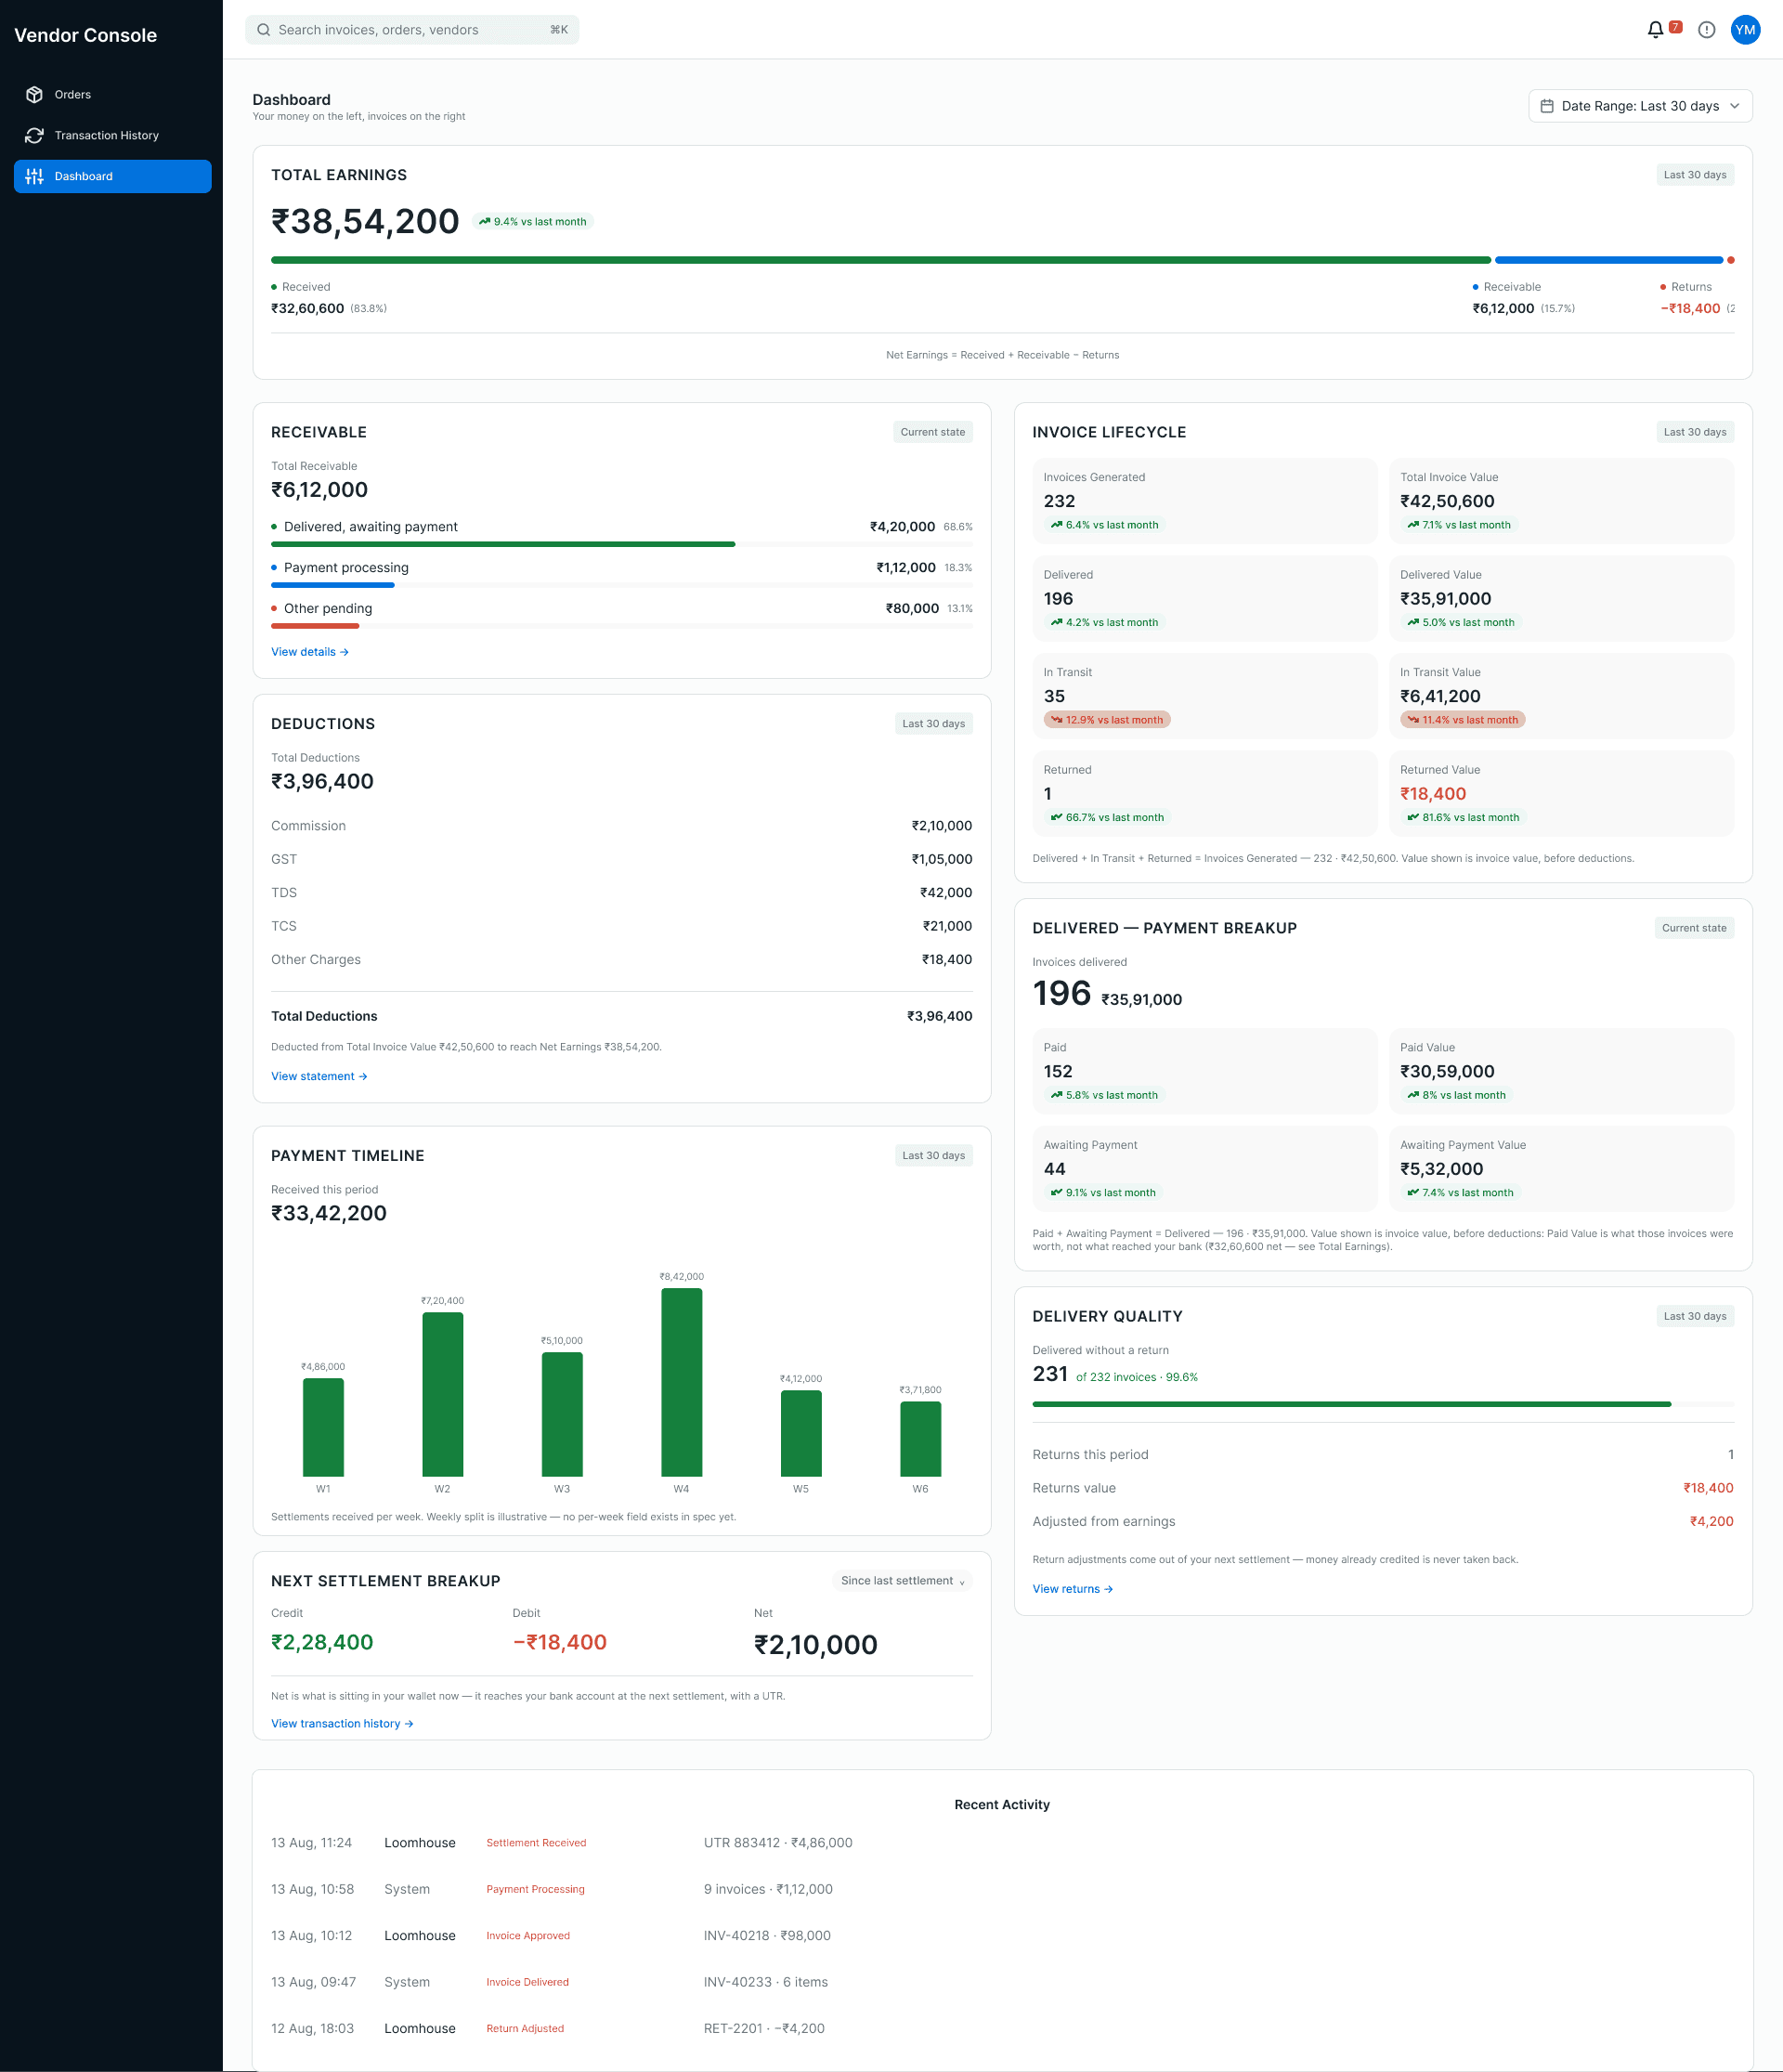Click the Dashboard sliders icon

point(34,177)
